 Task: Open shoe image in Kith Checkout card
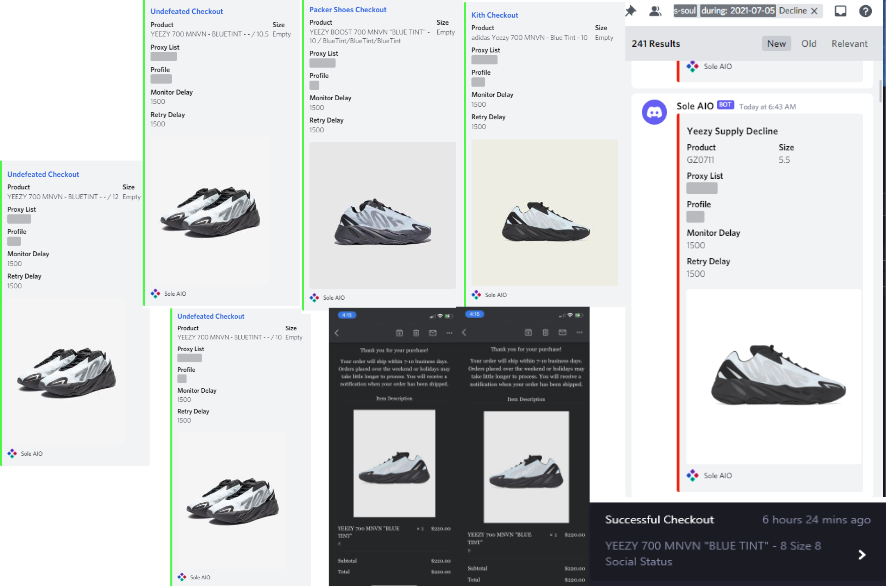pos(545,212)
